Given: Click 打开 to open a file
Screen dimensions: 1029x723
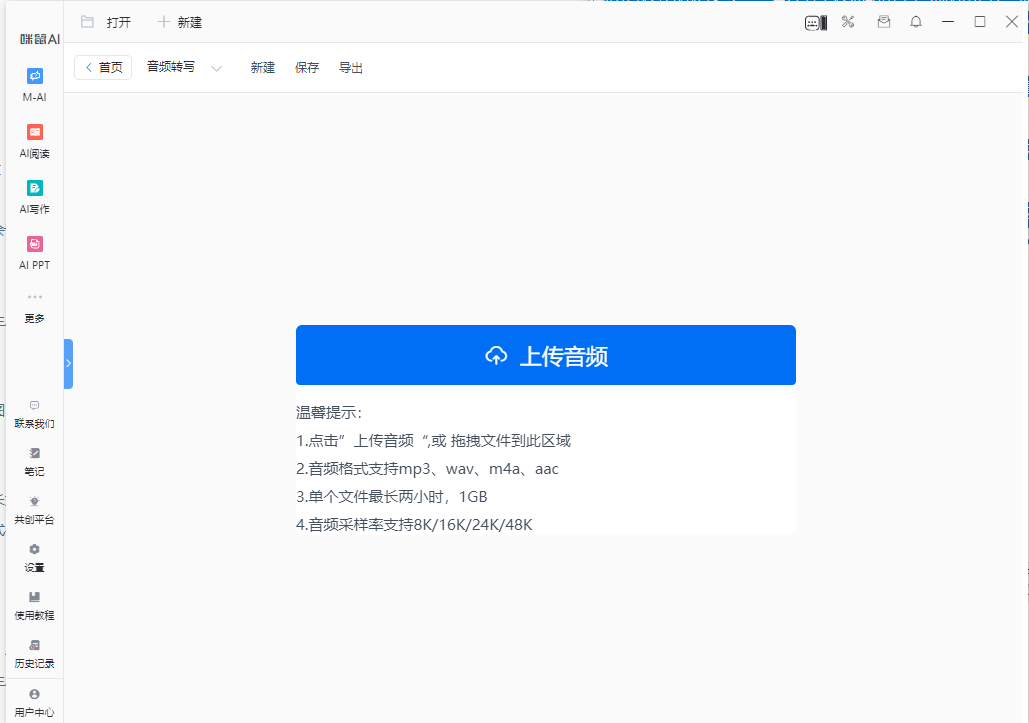Looking at the screenshot, I should 106,22.
